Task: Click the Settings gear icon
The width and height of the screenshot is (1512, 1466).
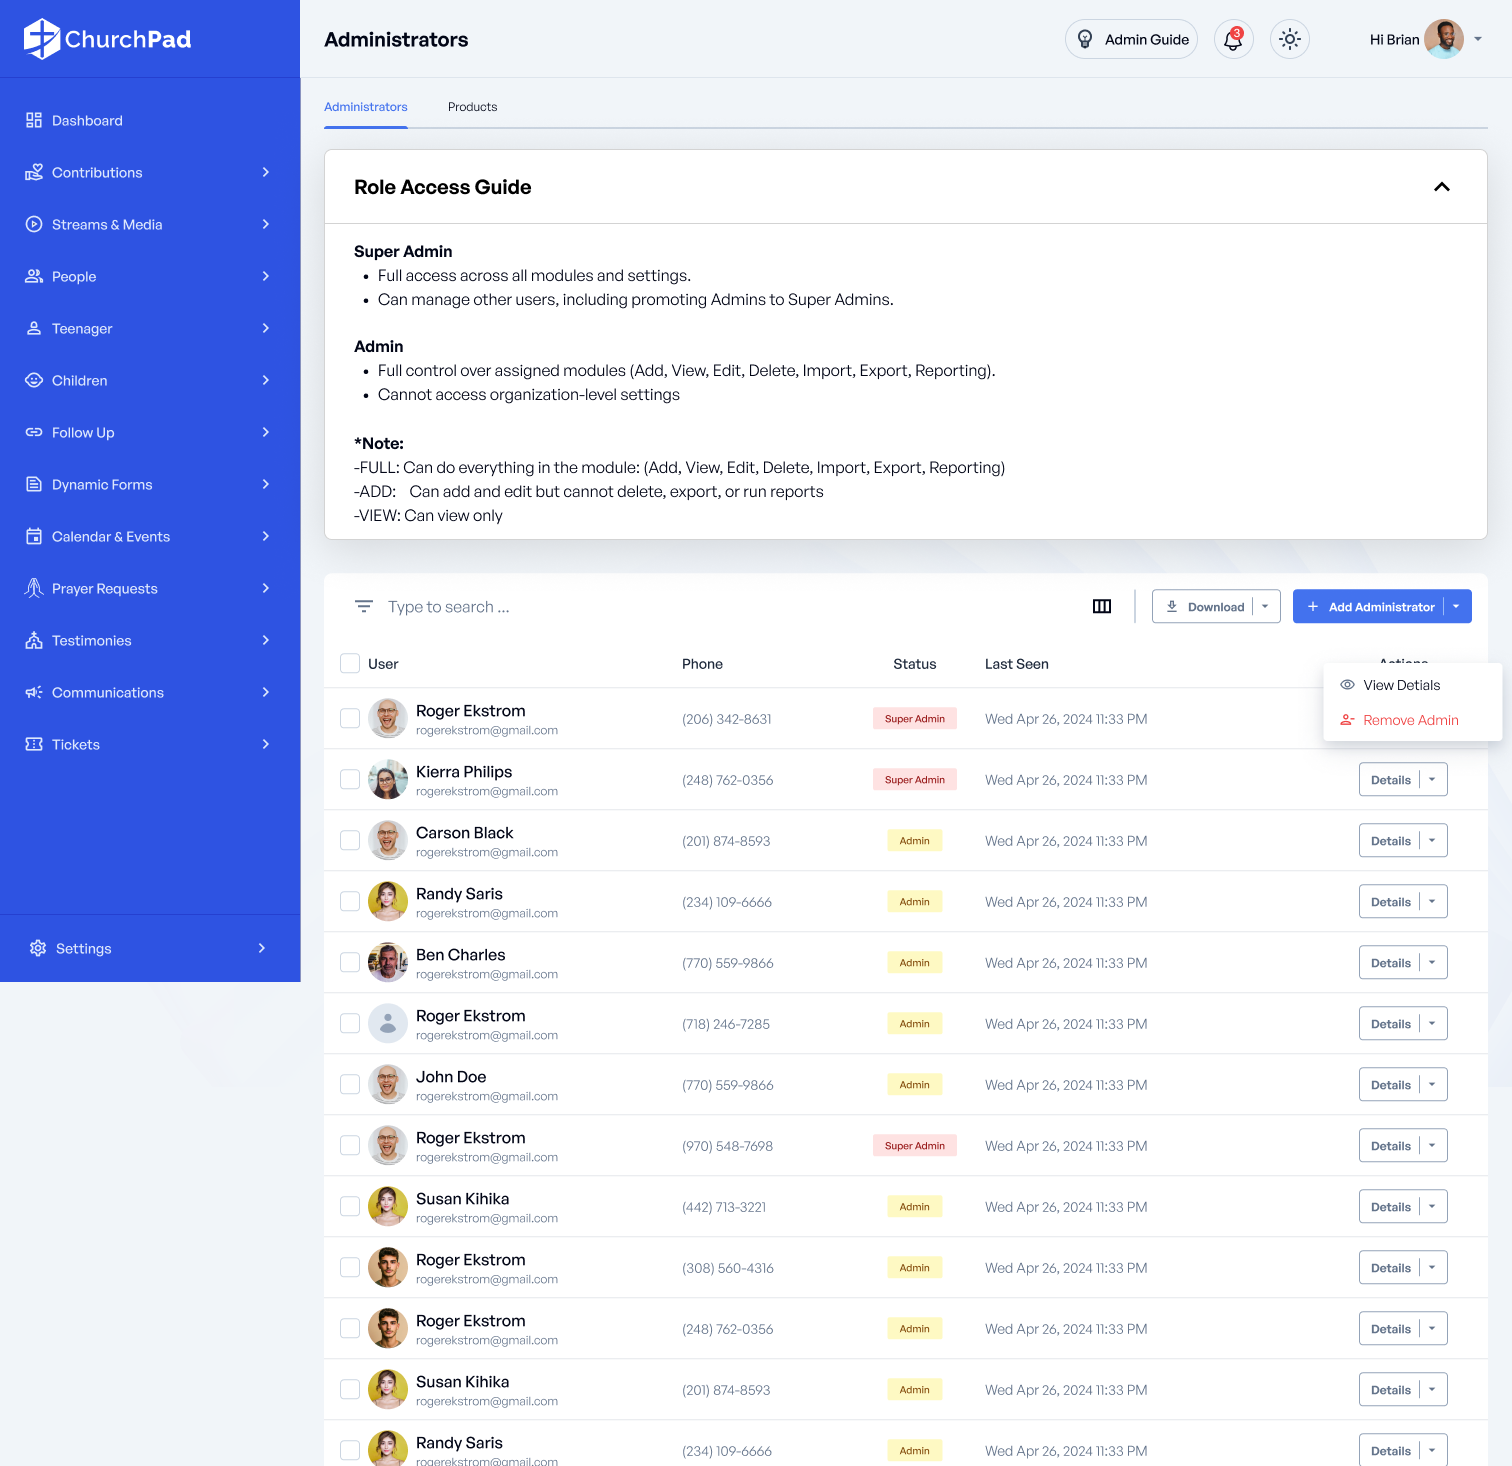Action: (x=38, y=948)
